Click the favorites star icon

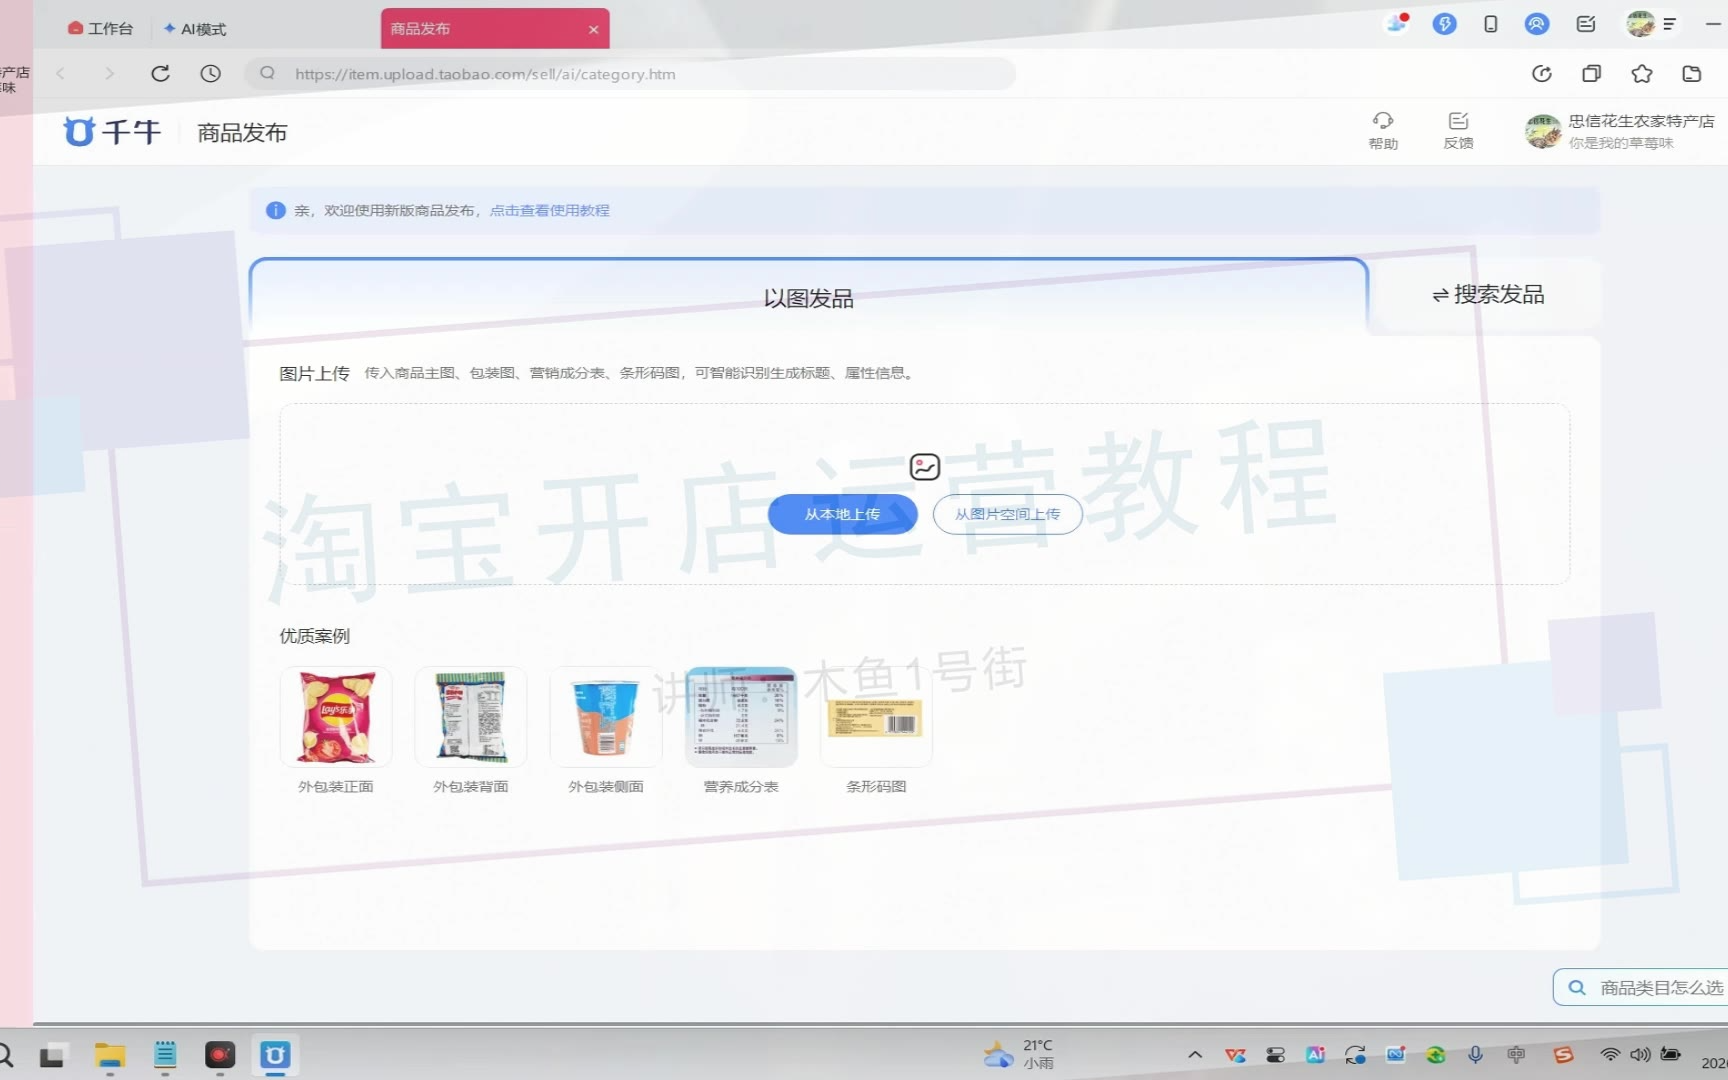click(x=1642, y=73)
